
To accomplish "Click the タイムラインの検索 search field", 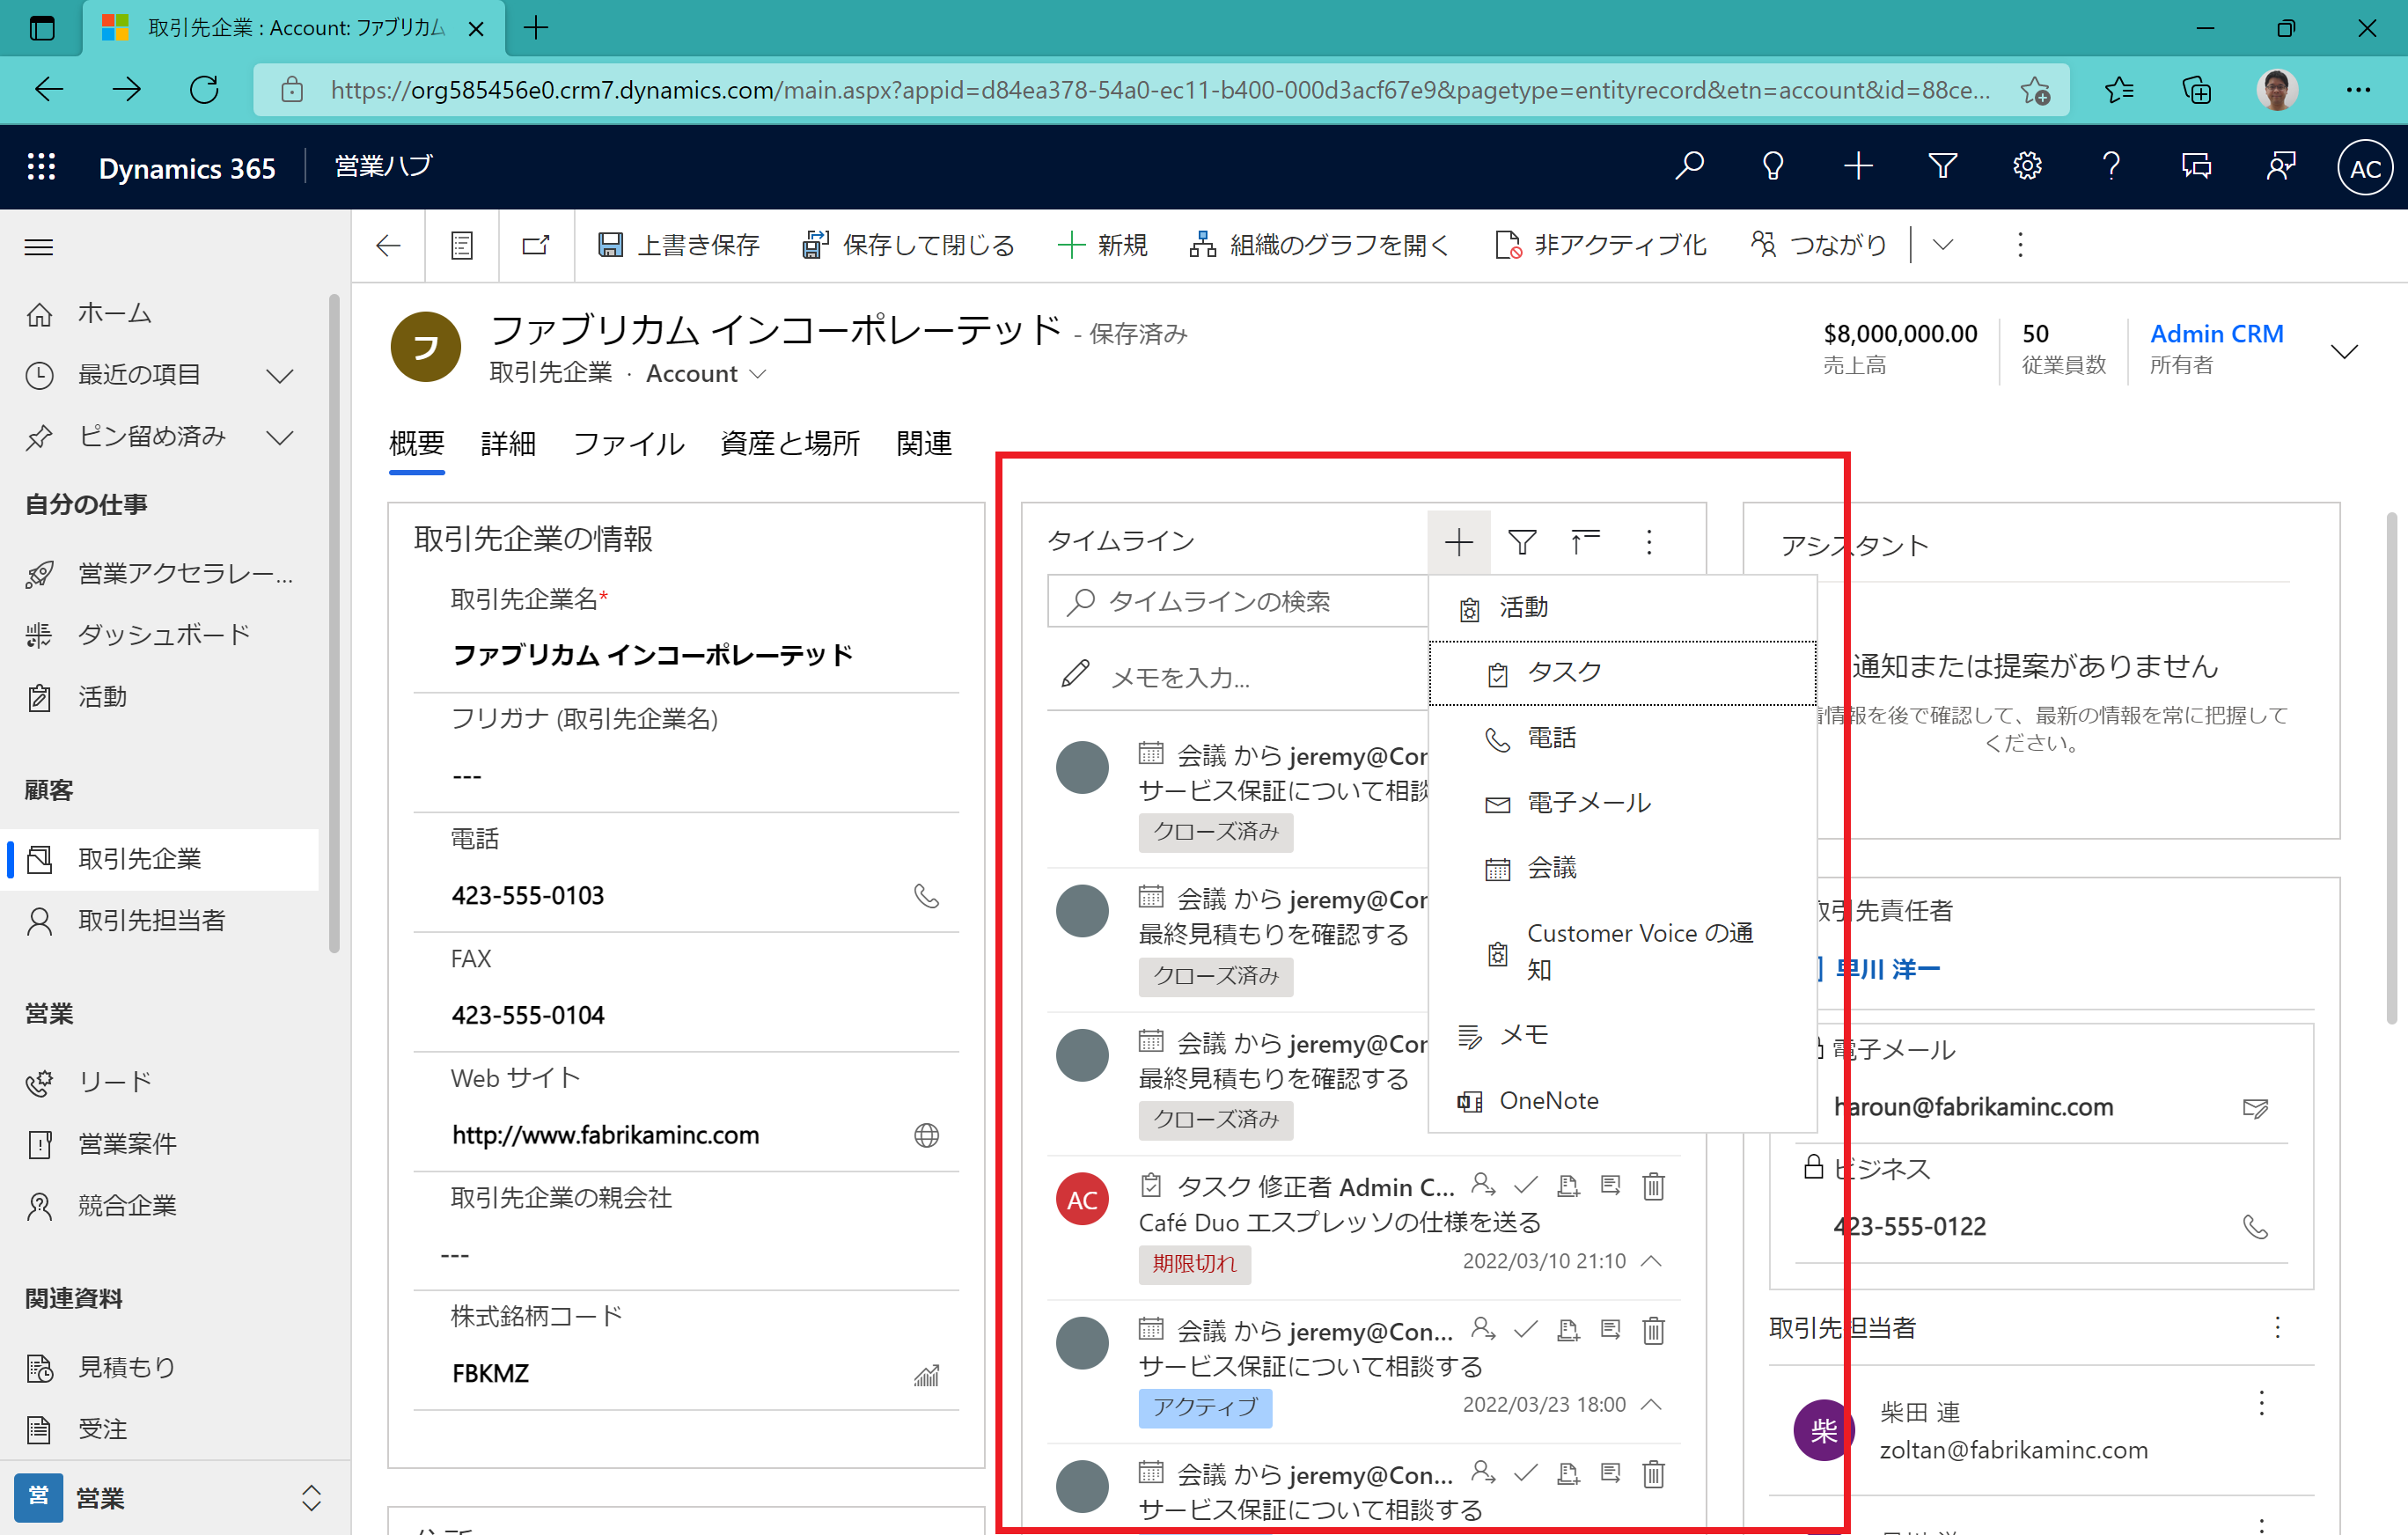I will pyautogui.click(x=1237, y=601).
